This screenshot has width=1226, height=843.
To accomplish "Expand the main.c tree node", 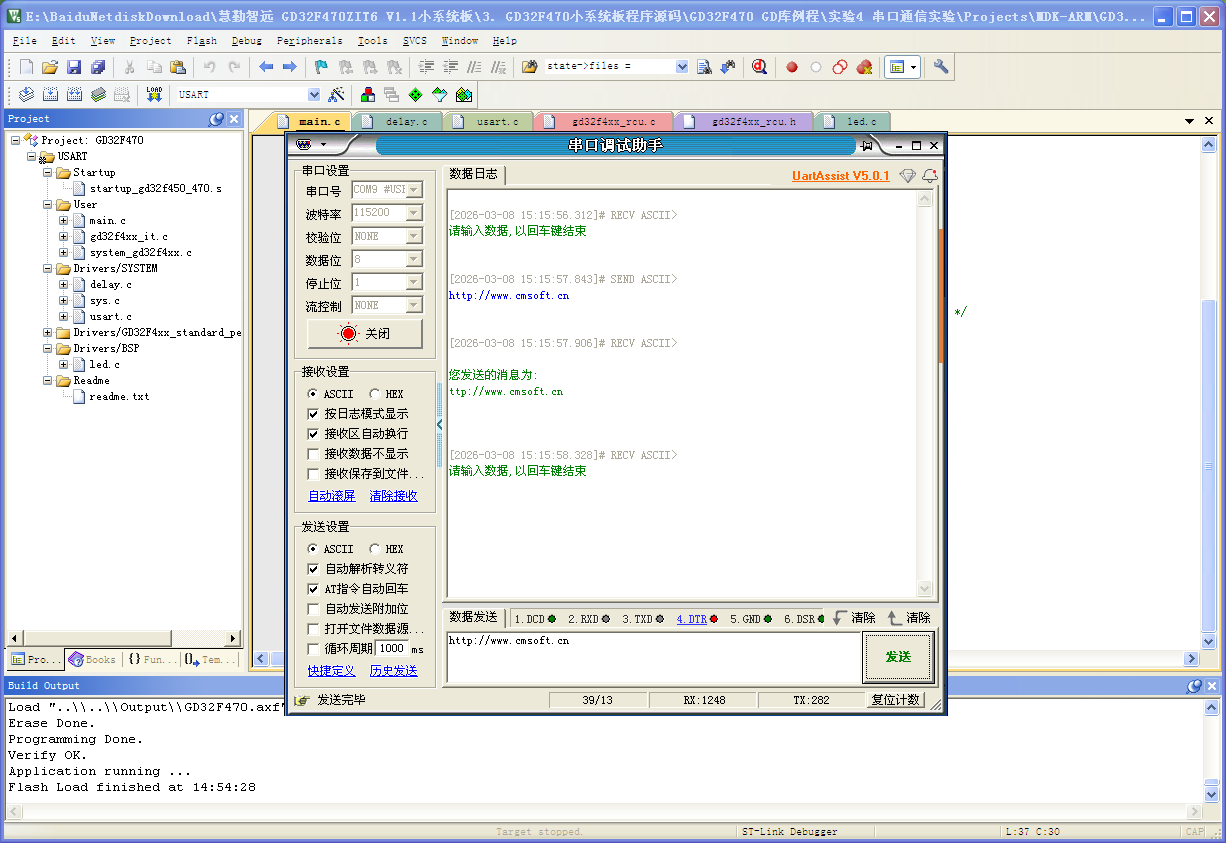I will pyautogui.click(x=64, y=220).
